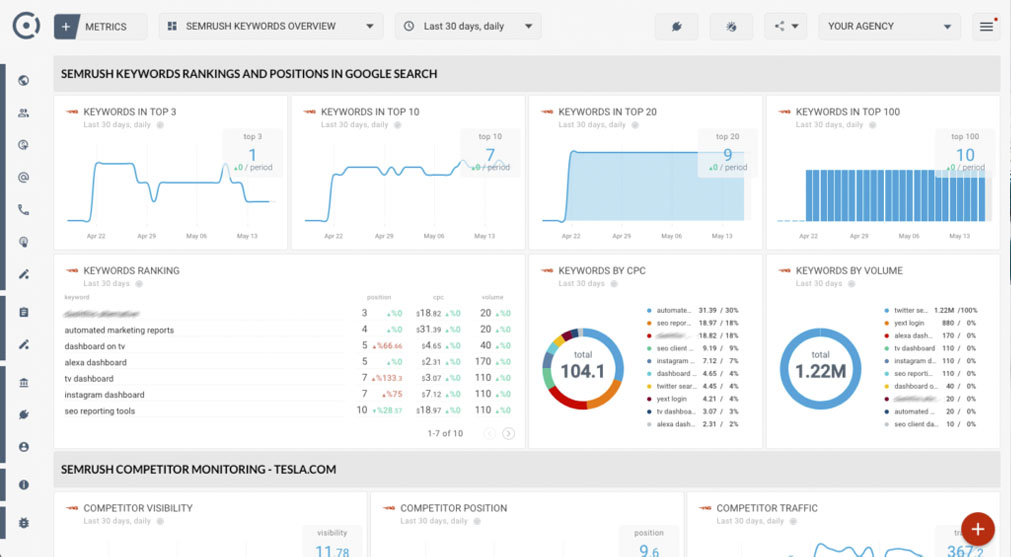The image size is (1011, 557).
Task: Open the people group sidebar icon
Action: [24, 113]
